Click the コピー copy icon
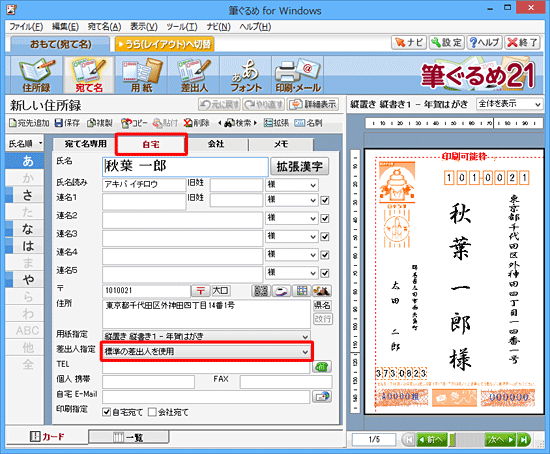The height and width of the screenshot is (454, 550). 134,123
